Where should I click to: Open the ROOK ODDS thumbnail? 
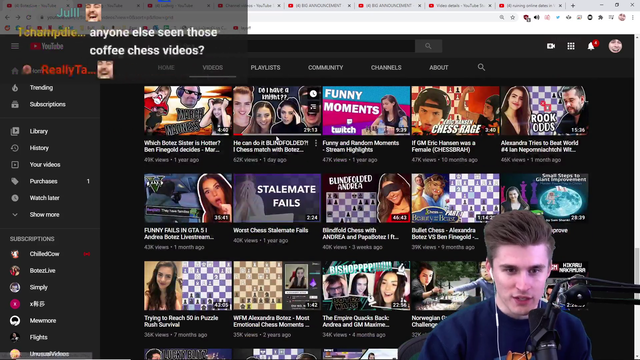point(544,111)
